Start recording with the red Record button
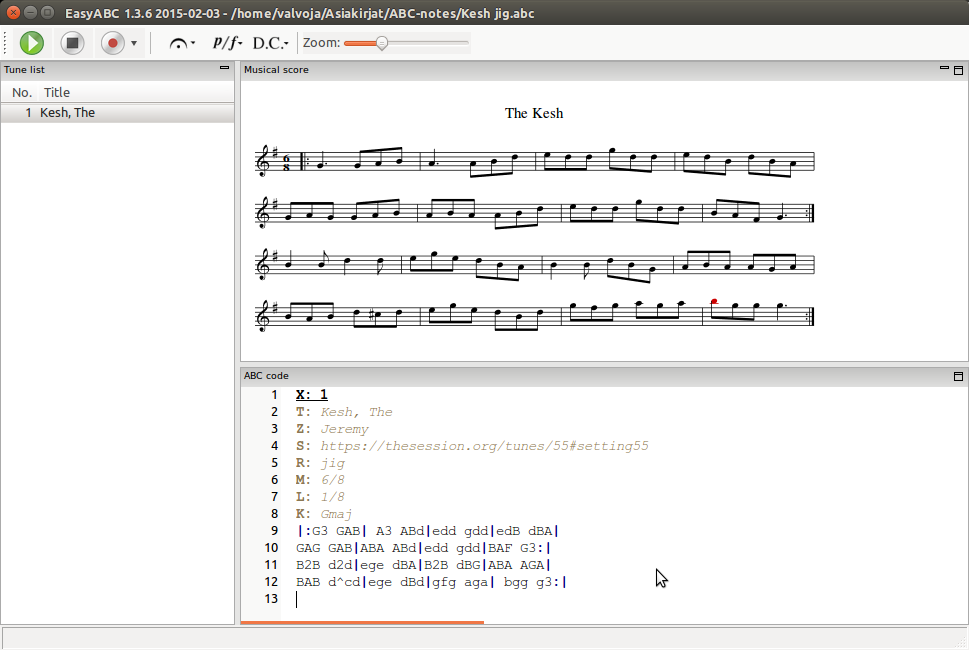 tap(112, 43)
